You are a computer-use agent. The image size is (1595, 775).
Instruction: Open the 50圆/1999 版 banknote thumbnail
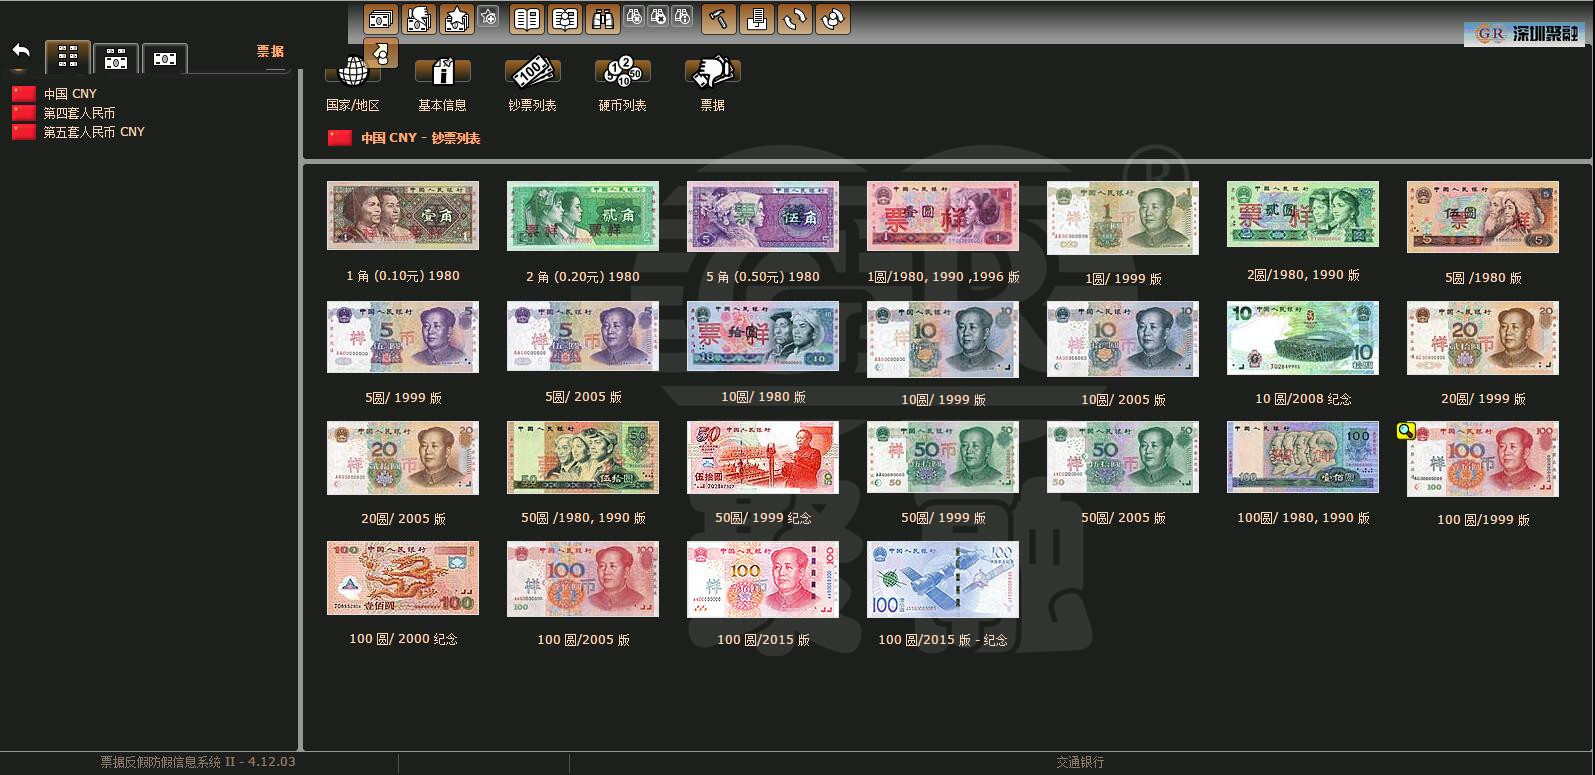point(943,457)
